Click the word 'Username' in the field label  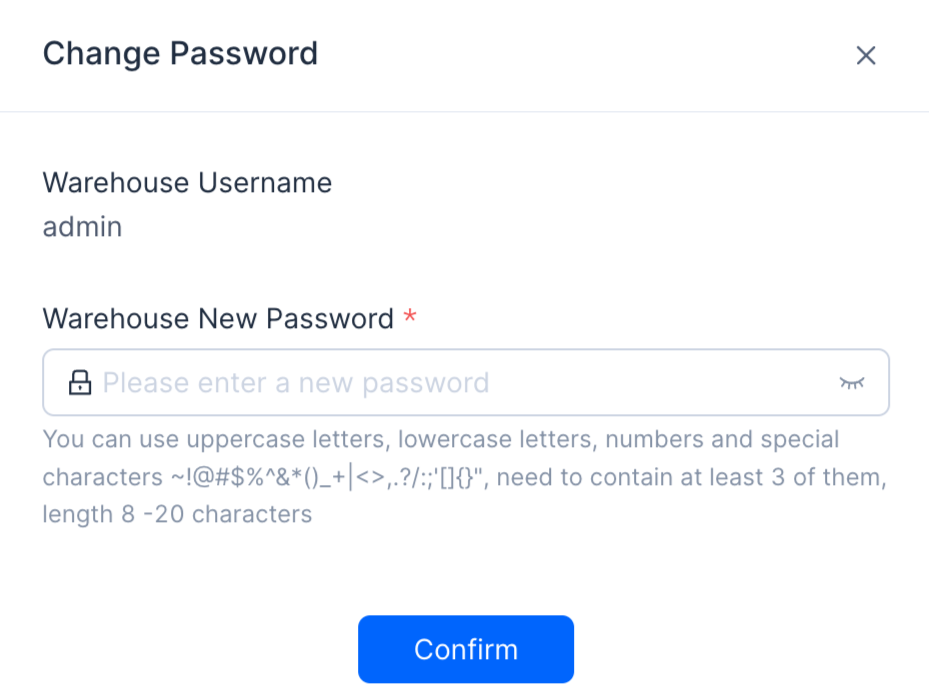click(265, 182)
